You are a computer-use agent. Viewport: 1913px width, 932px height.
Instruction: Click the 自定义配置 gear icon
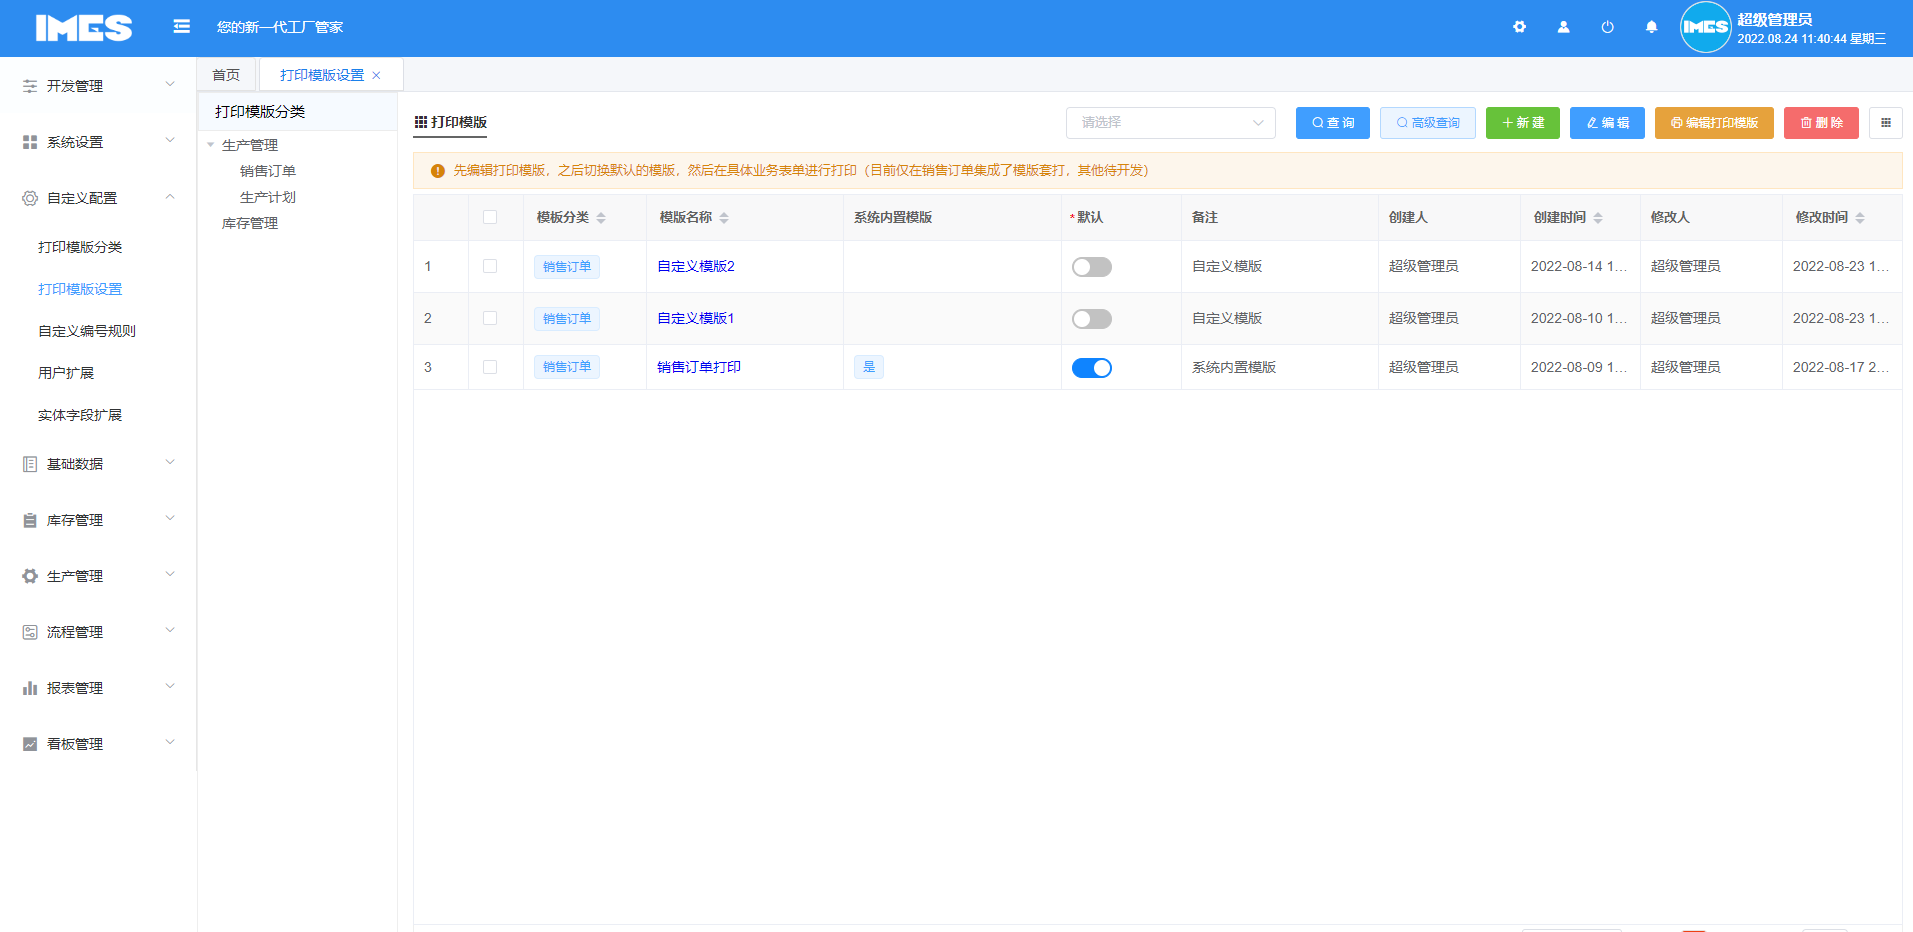tap(30, 198)
